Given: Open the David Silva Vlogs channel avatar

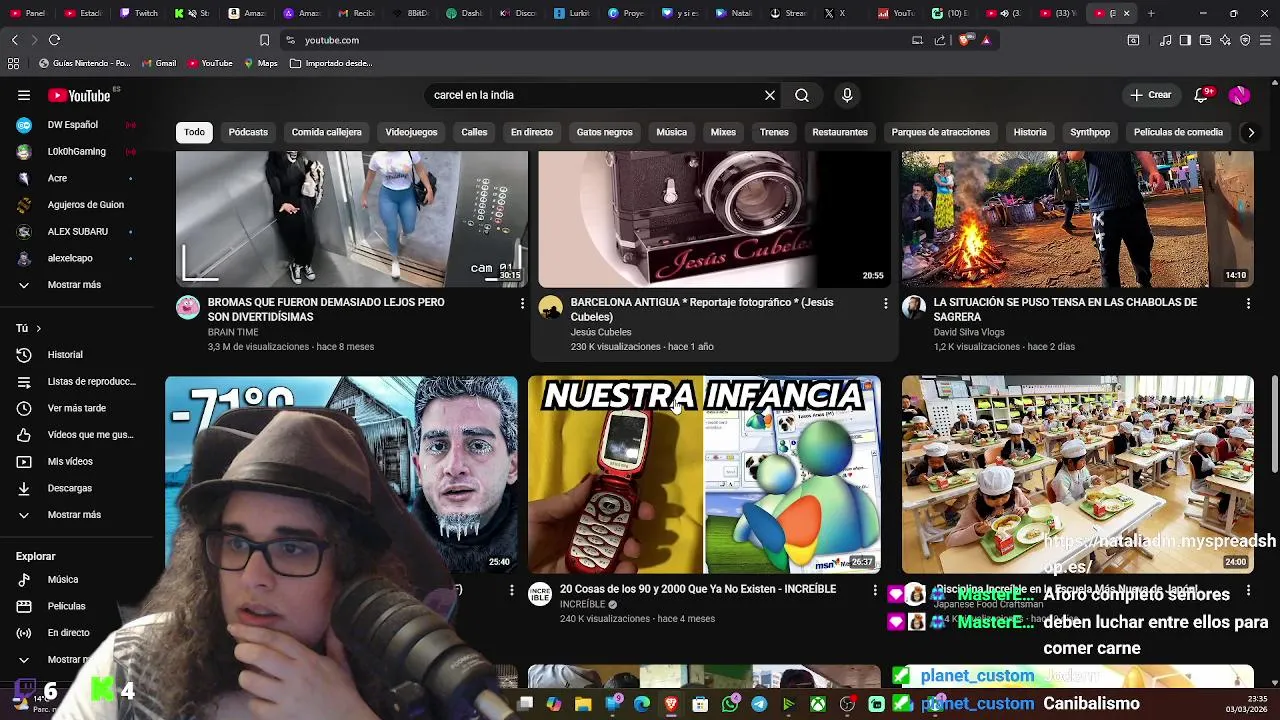Looking at the screenshot, I should tap(914, 307).
